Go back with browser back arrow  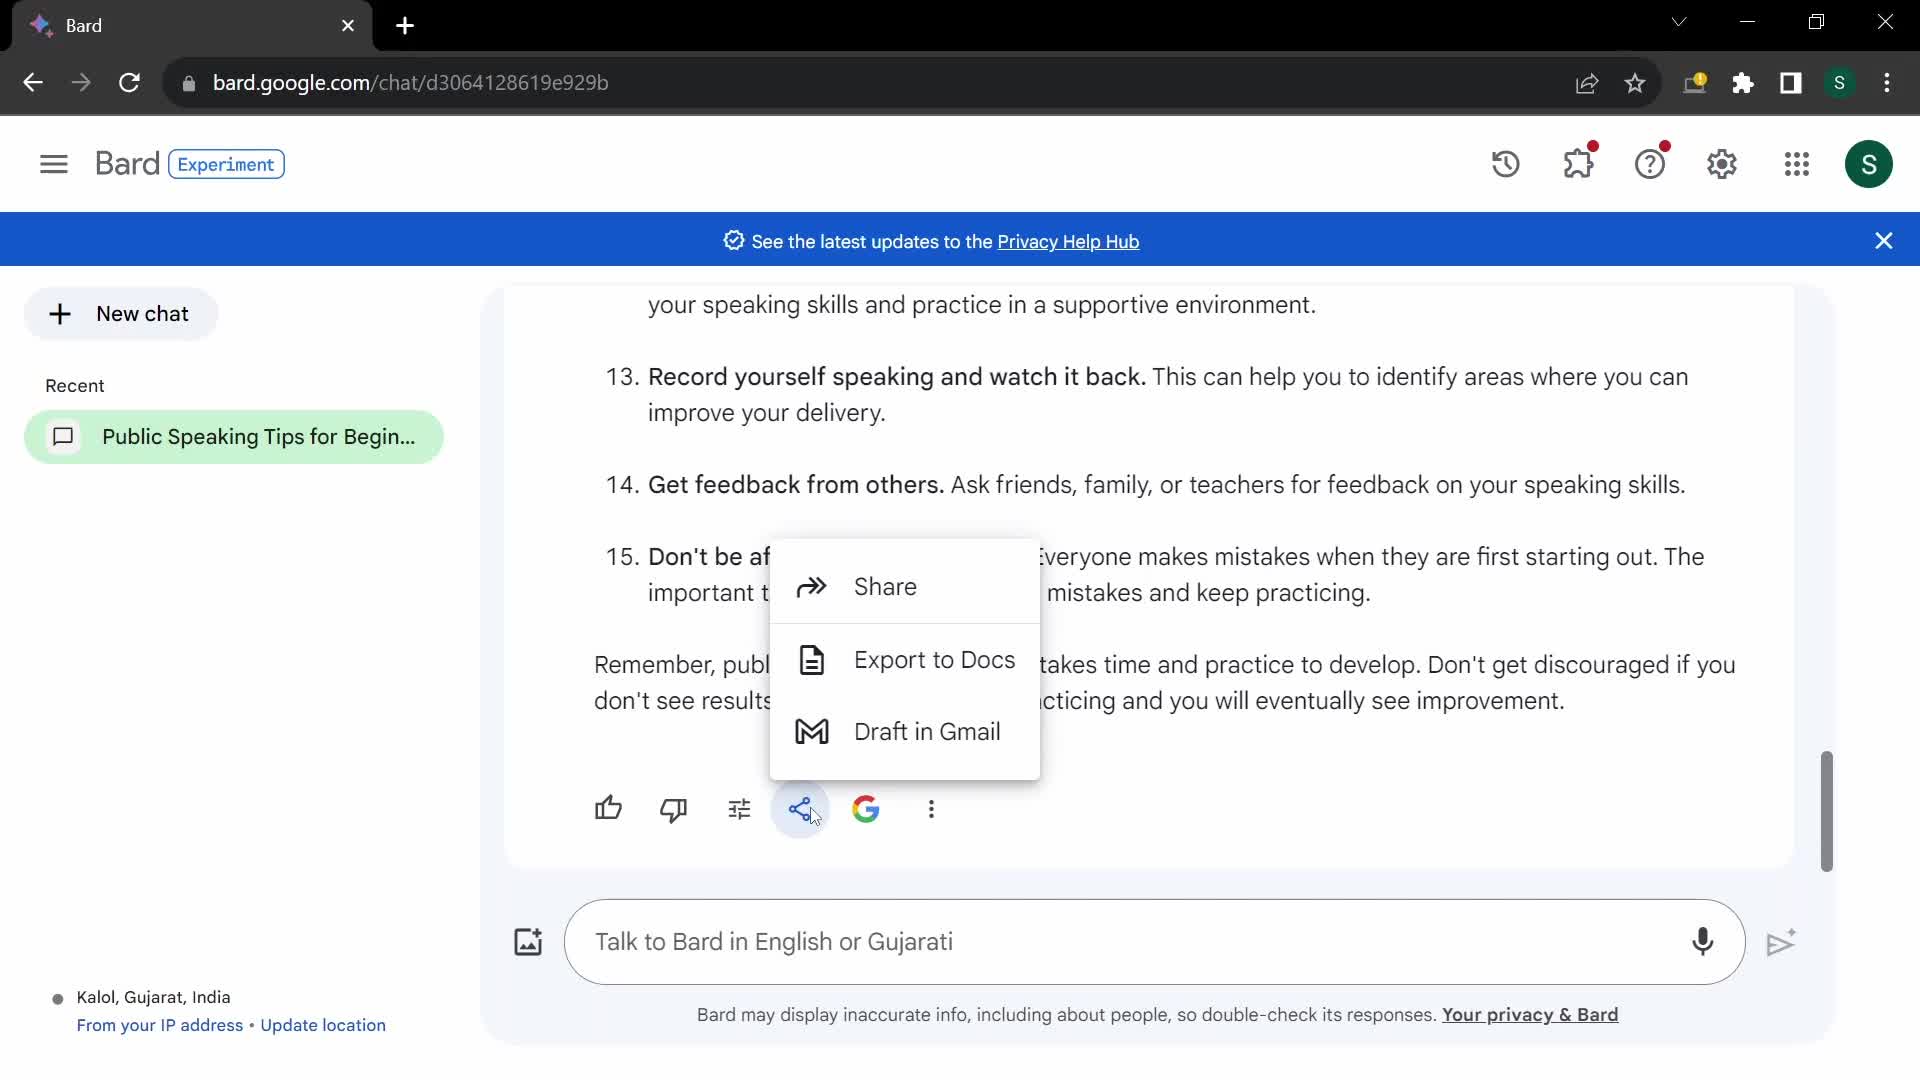(x=33, y=83)
